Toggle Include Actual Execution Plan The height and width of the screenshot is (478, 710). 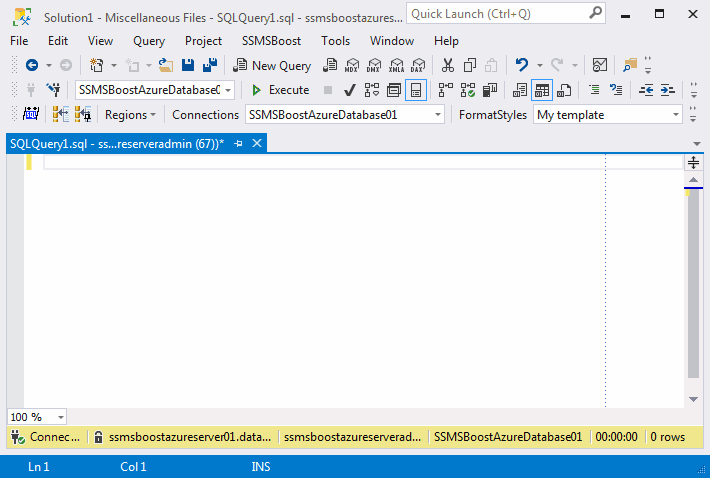coord(446,90)
